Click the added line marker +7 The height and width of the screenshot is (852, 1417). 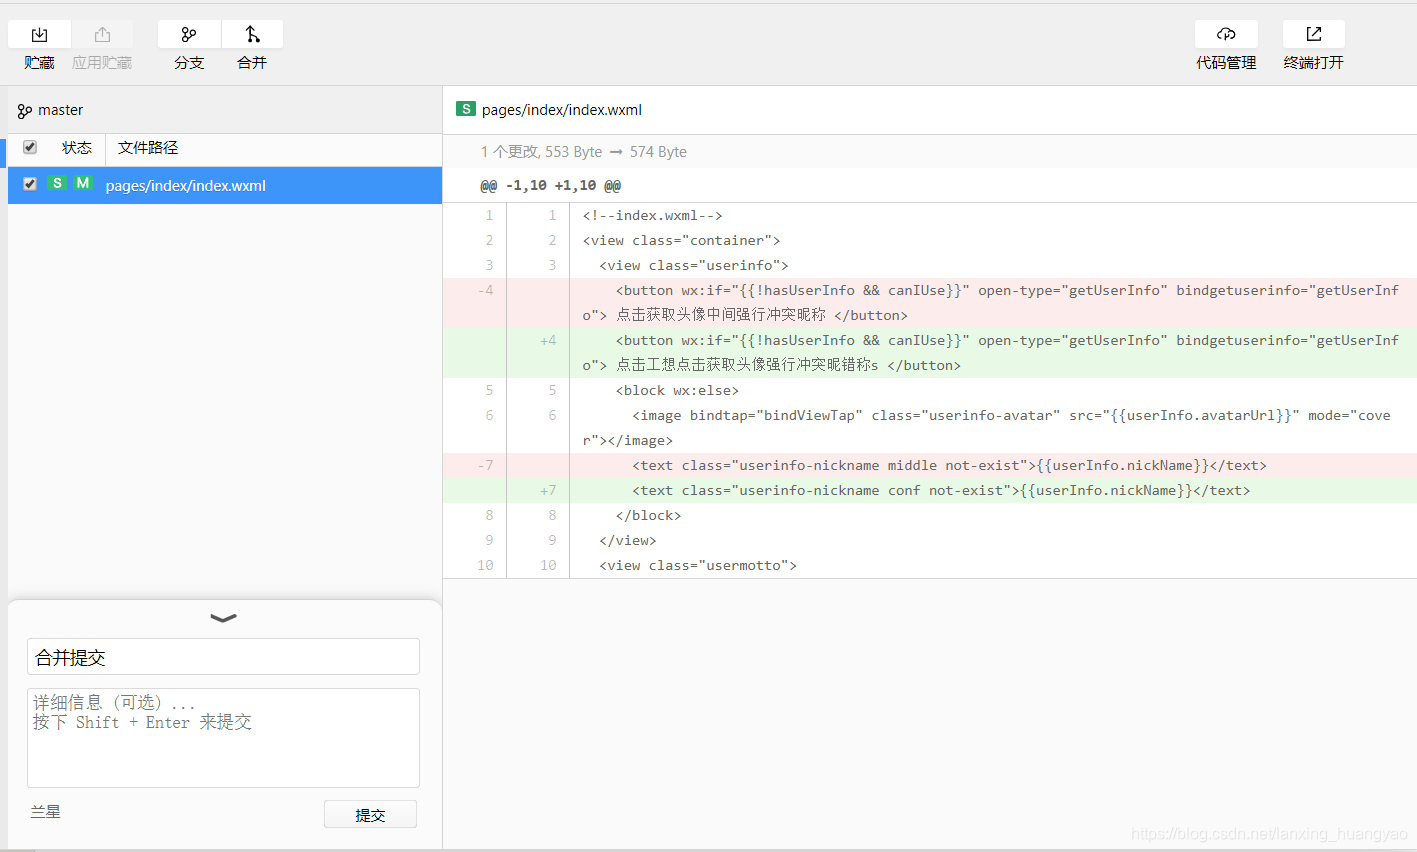[x=548, y=490]
